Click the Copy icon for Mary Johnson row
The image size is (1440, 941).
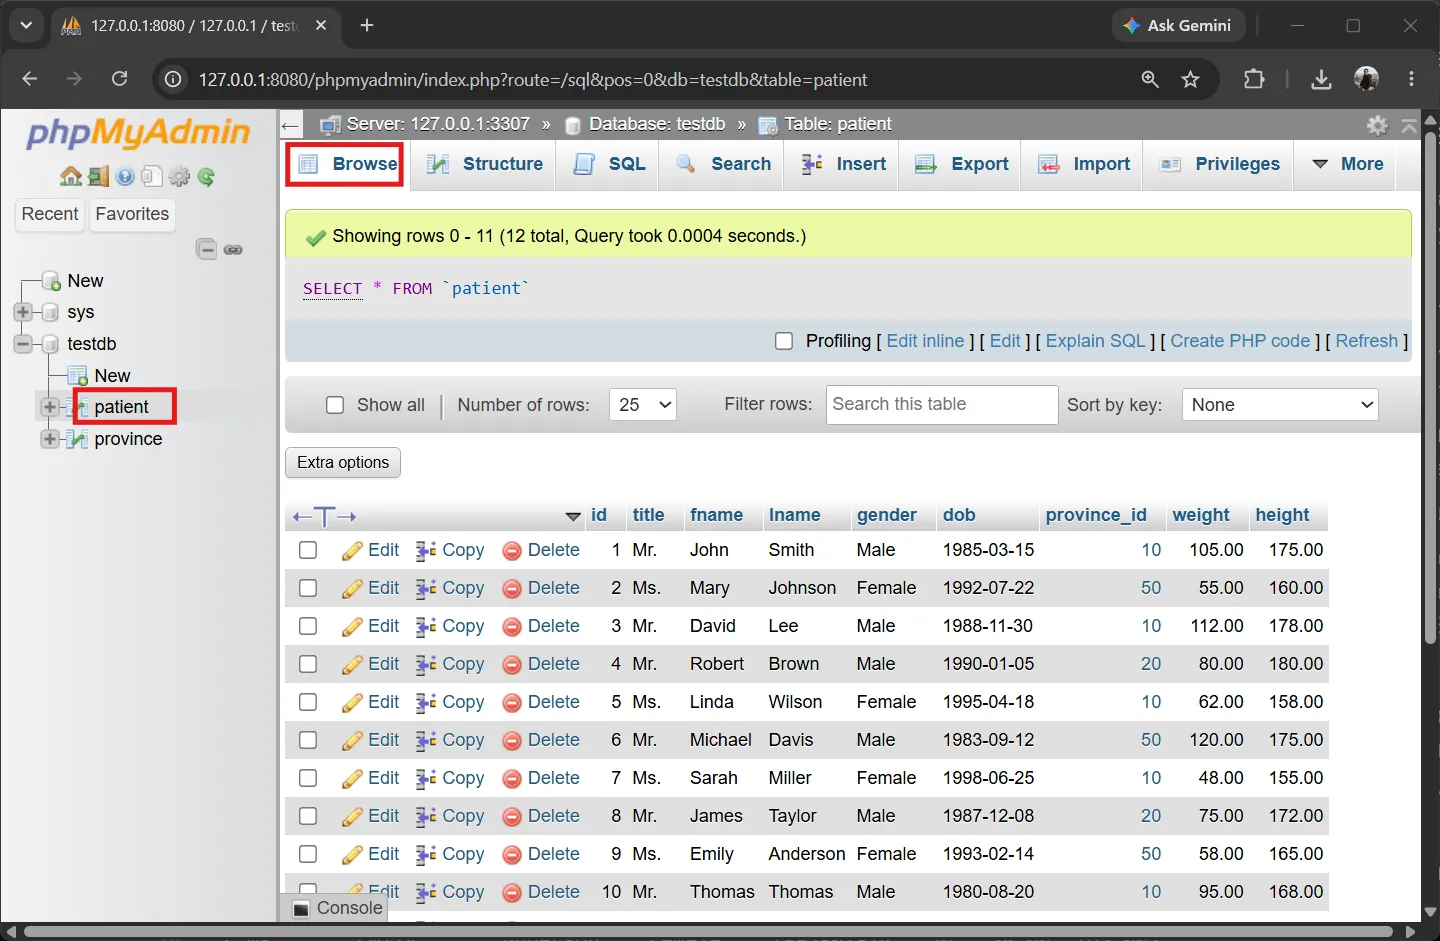[x=426, y=589]
